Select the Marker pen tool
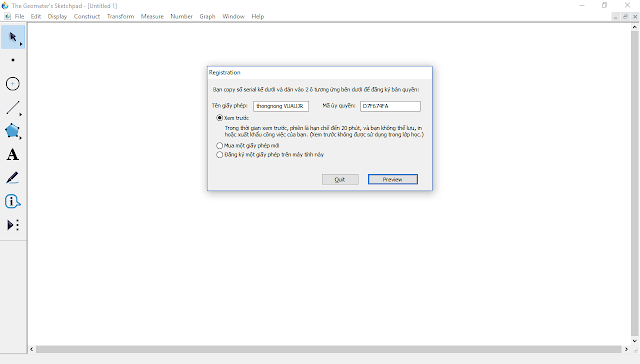Screen dimensions: 640x364 tap(13, 178)
